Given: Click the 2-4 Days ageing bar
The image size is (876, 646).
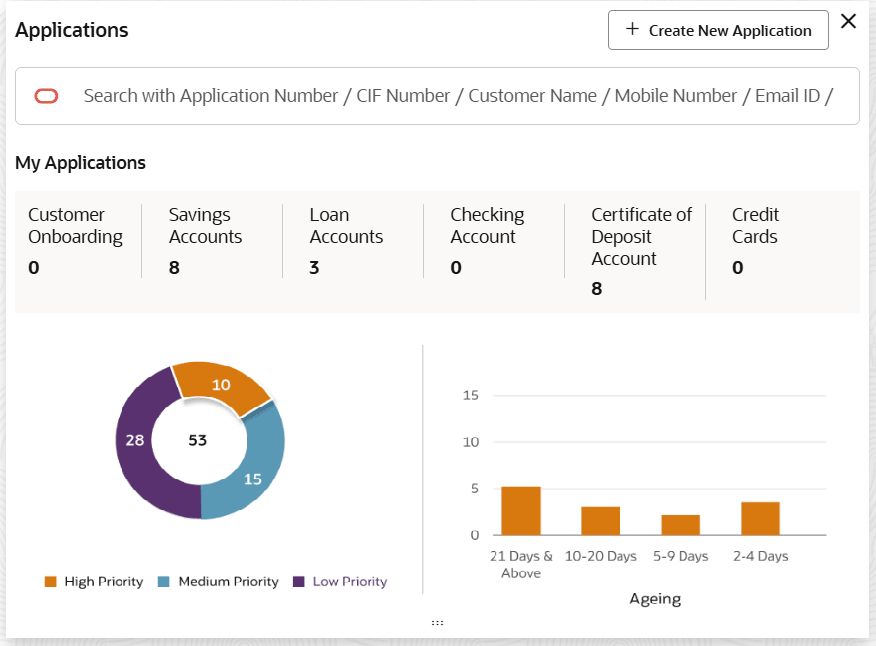Looking at the screenshot, I should click(x=760, y=518).
